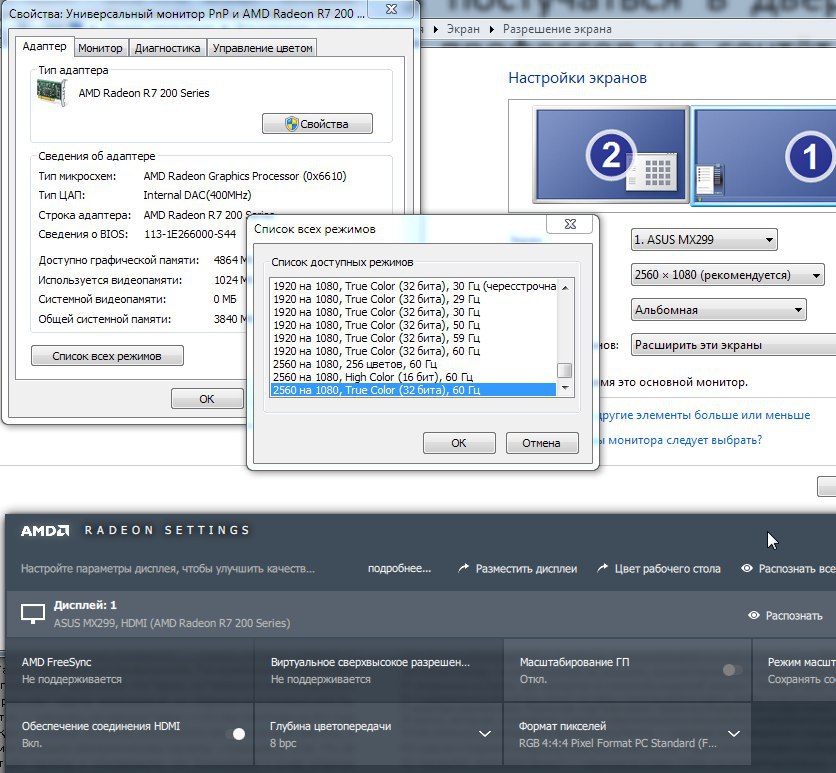Click BIOS value 113-1E266000-S44

click(x=190, y=234)
